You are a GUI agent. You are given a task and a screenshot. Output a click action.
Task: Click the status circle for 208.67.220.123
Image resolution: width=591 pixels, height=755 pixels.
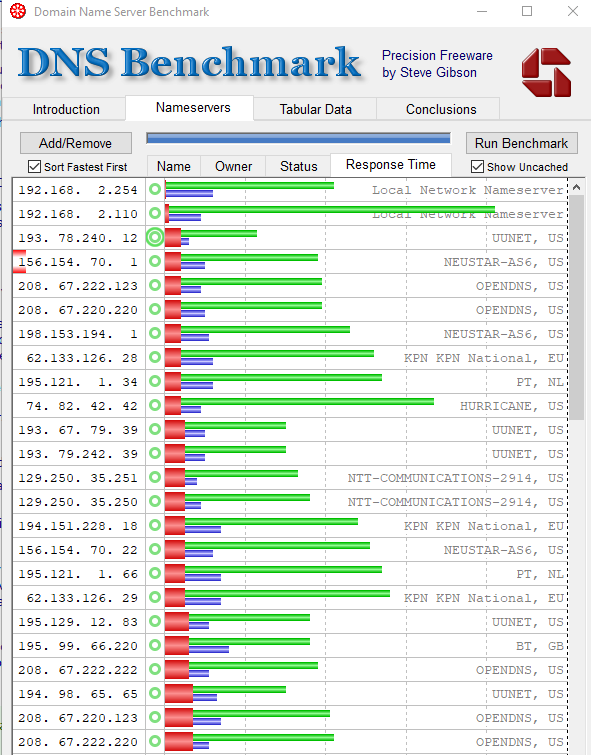[x=155, y=717]
